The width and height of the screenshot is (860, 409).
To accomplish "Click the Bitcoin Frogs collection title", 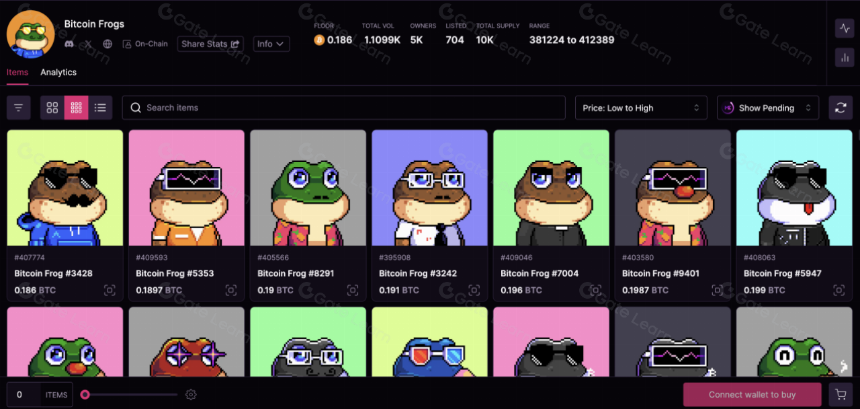I will point(94,24).
